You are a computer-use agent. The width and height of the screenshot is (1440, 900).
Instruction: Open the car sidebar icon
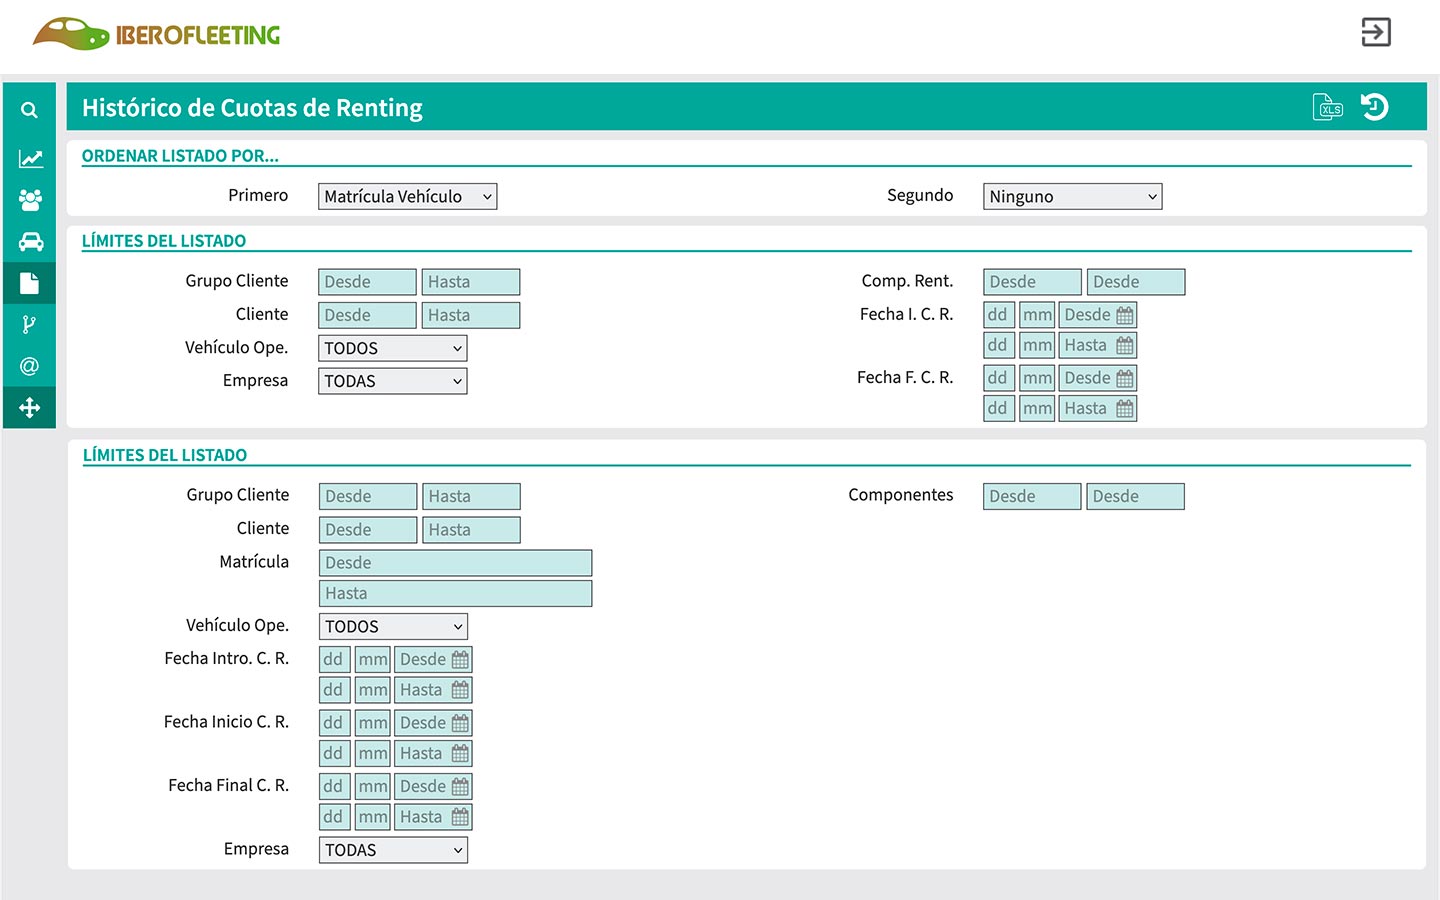point(29,241)
